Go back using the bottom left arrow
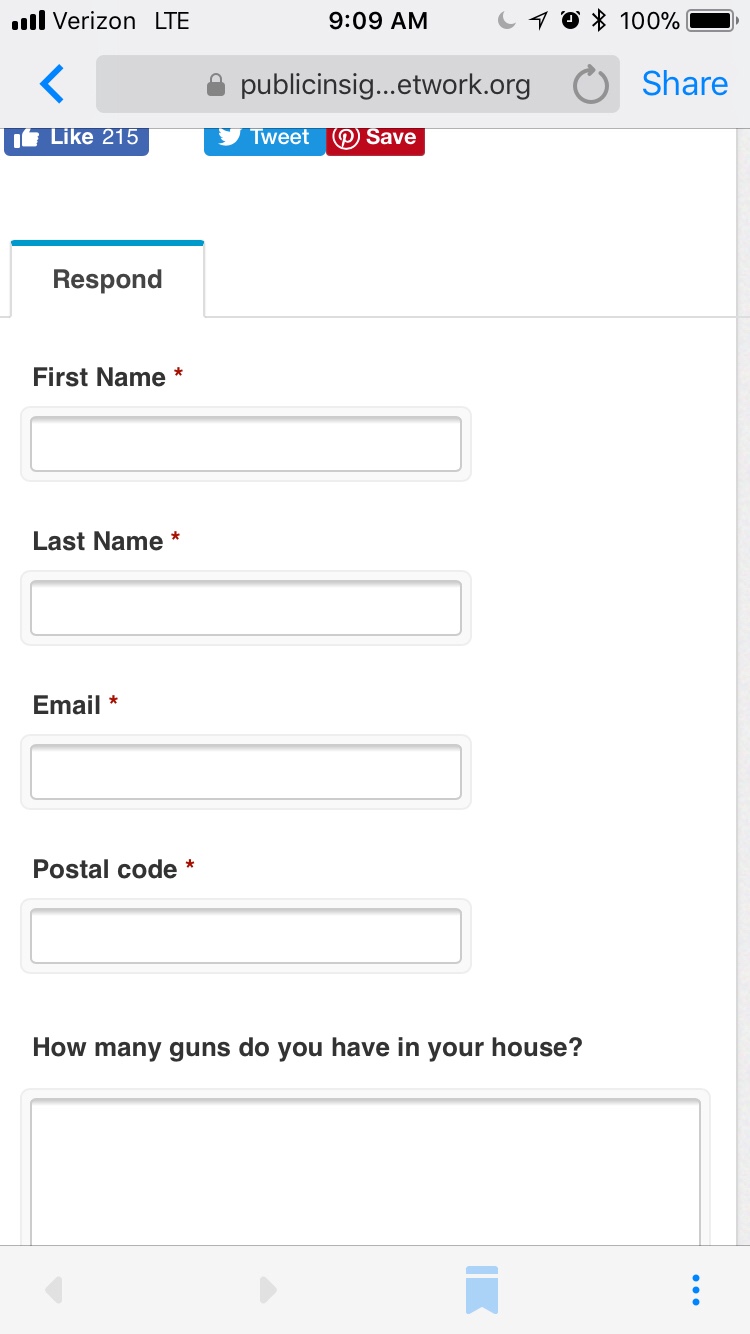This screenshot has height=1334, width=750. 55,1290
